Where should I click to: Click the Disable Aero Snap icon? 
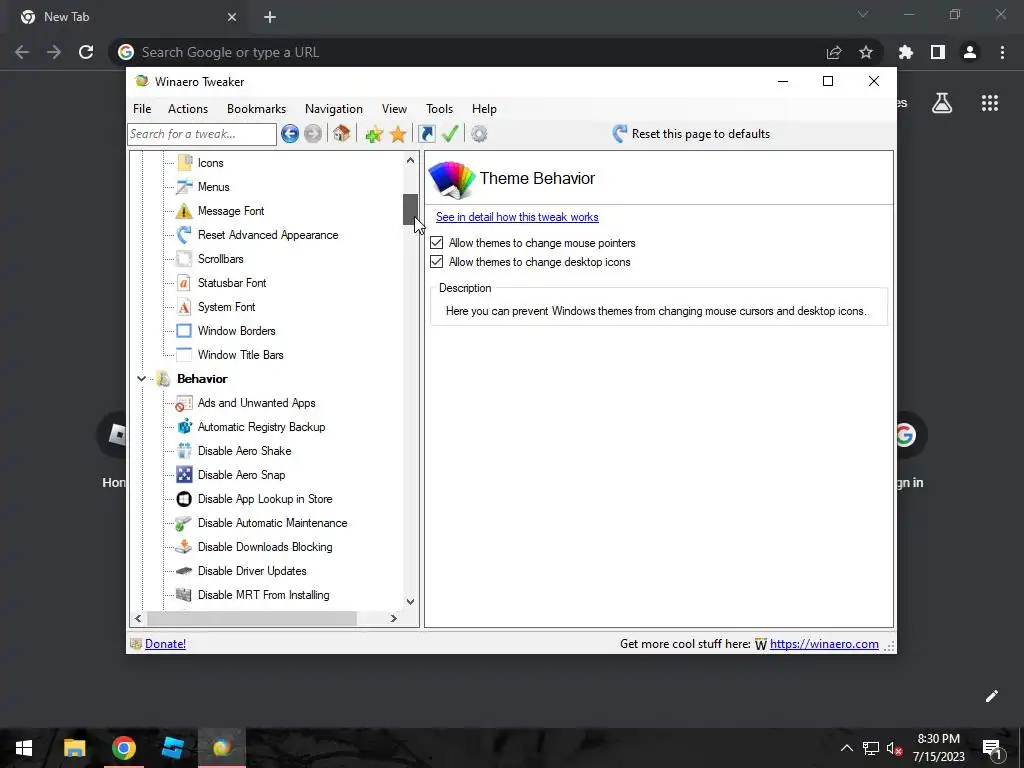[185, 475]
